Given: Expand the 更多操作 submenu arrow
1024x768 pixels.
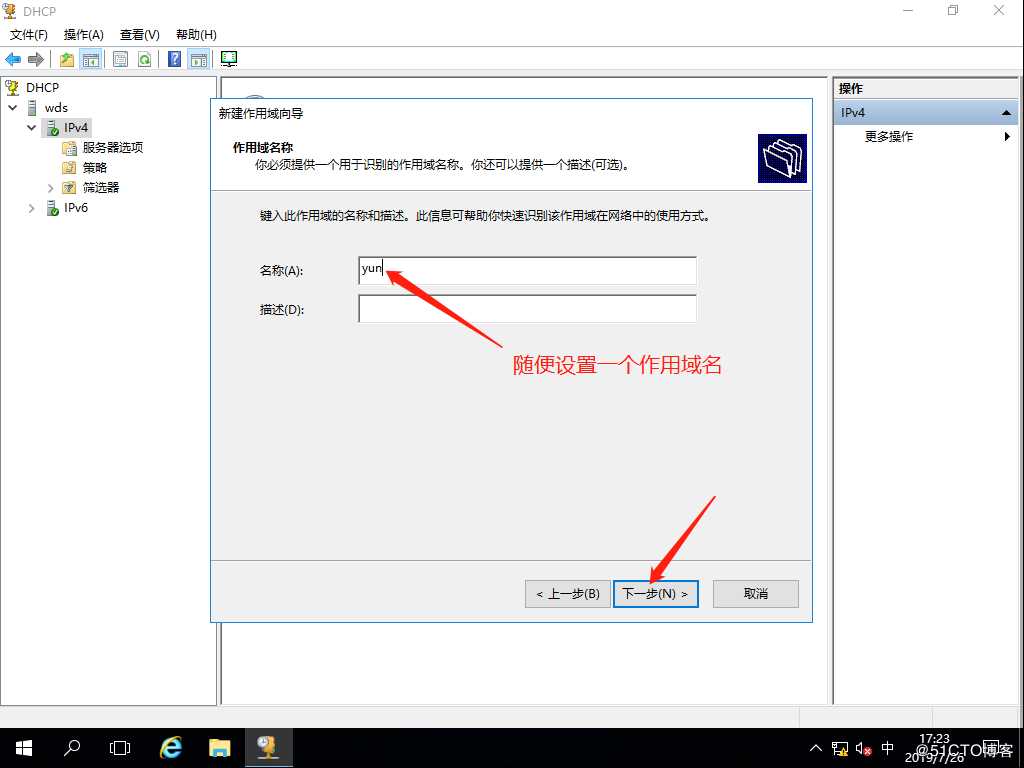Looking at the screenshot, I should (1007, 136).
